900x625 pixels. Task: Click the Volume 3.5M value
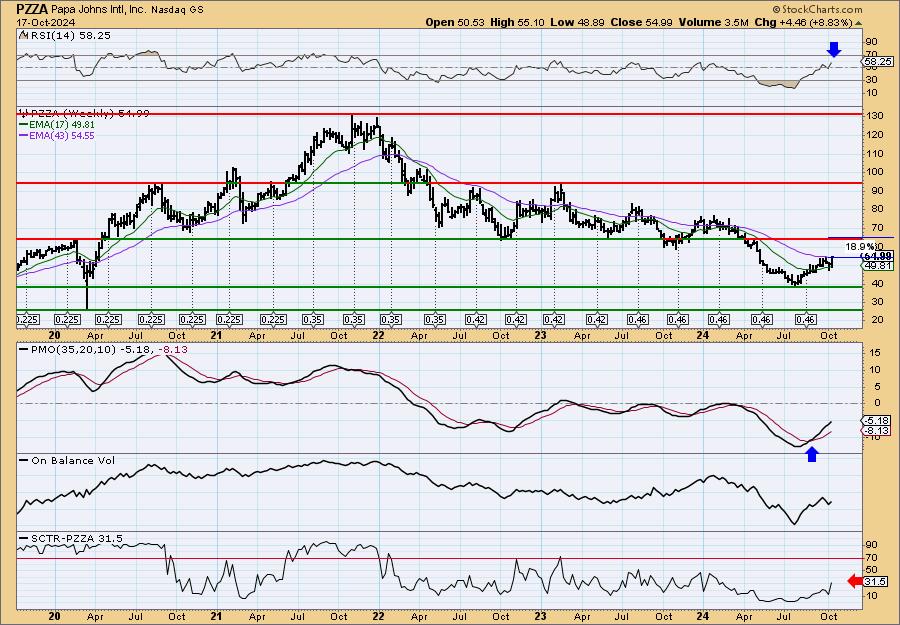click(713, 22)
